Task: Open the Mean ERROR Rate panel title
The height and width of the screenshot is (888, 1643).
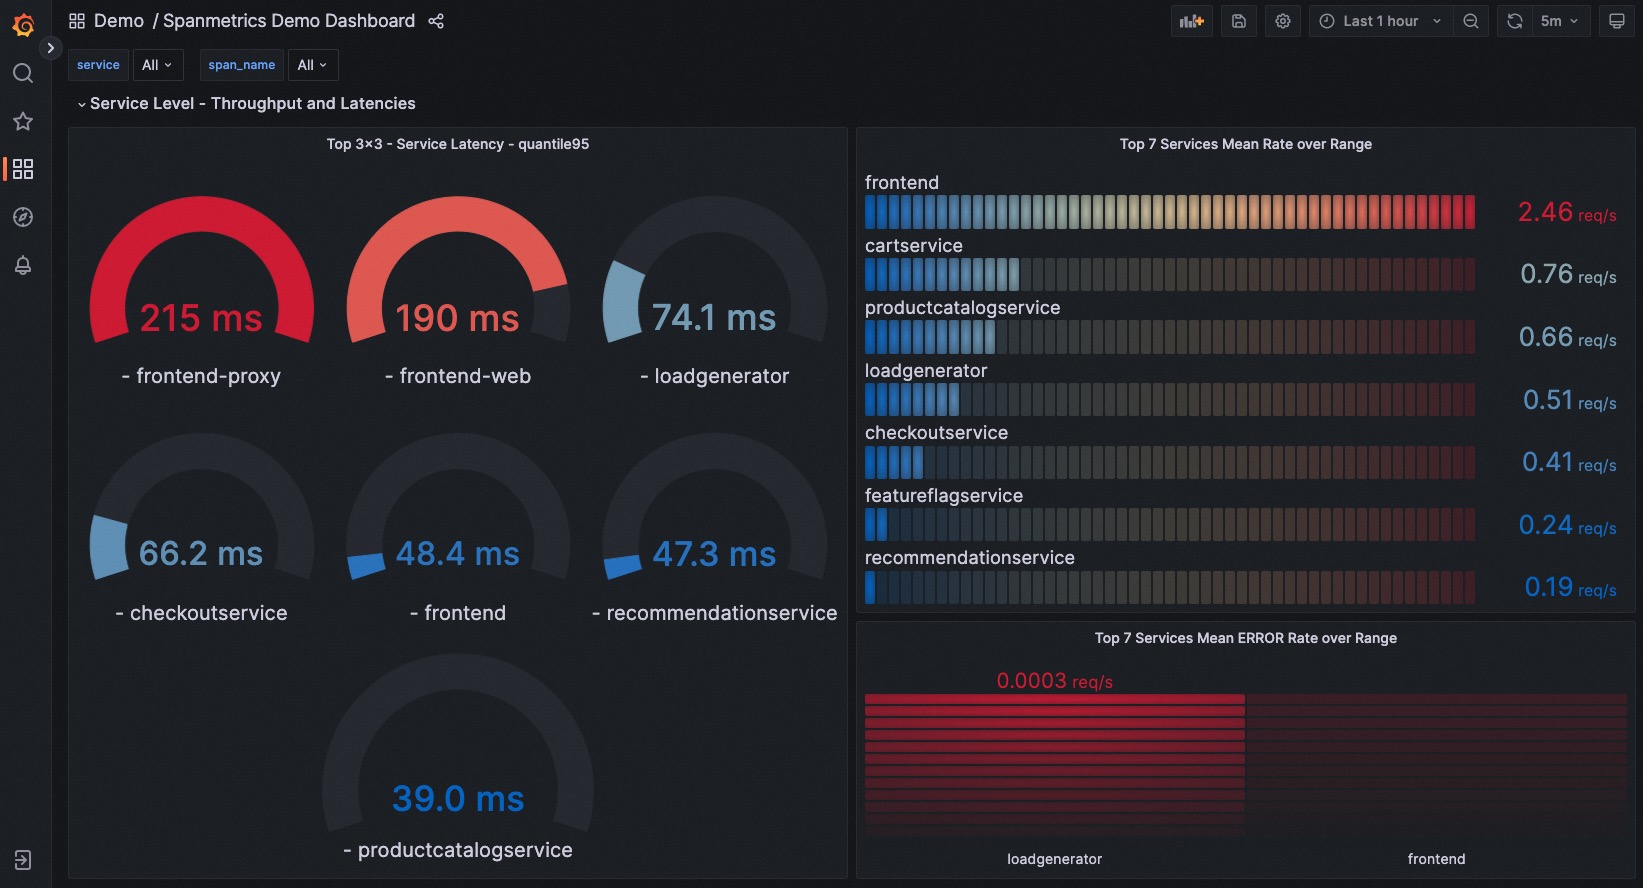Action: point(1246,638)
